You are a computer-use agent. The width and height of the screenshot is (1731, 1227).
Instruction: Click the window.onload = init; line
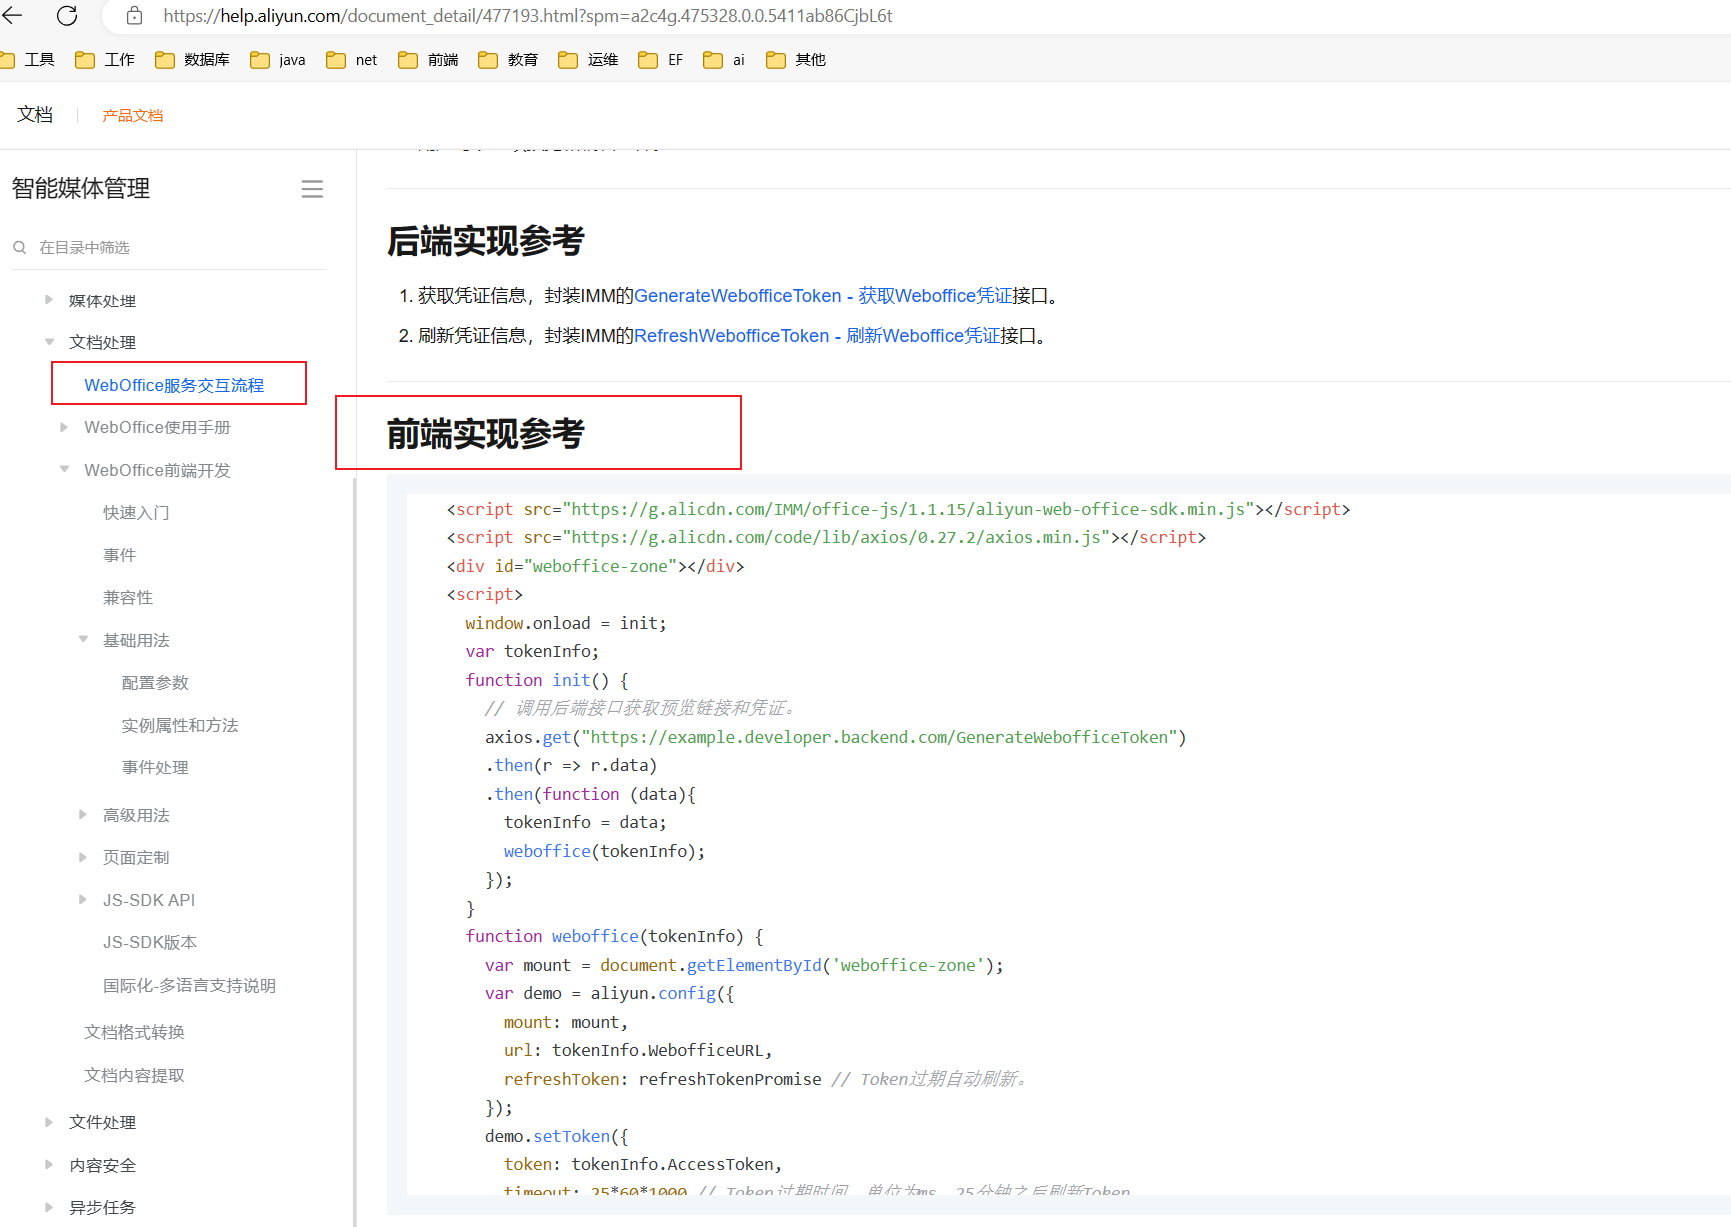(x=565, y=623)
